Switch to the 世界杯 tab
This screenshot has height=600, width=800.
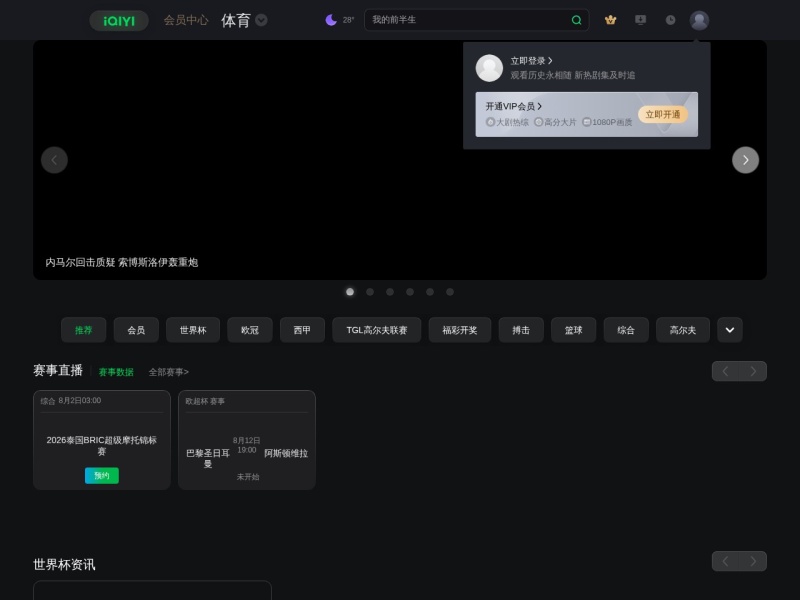coord(193,330)
